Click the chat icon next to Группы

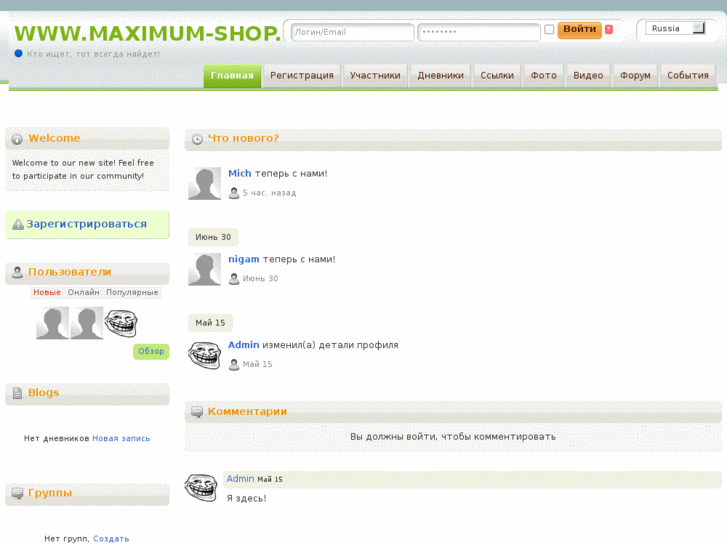click(x=17, y=493)
